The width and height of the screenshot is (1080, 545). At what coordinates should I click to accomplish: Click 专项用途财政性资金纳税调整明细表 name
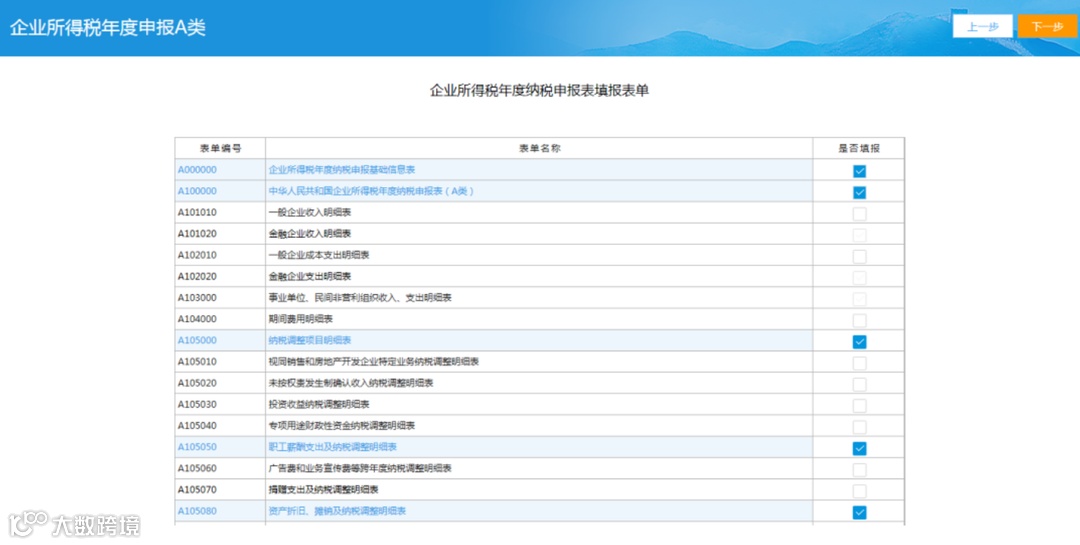click(x=342, y=426)
